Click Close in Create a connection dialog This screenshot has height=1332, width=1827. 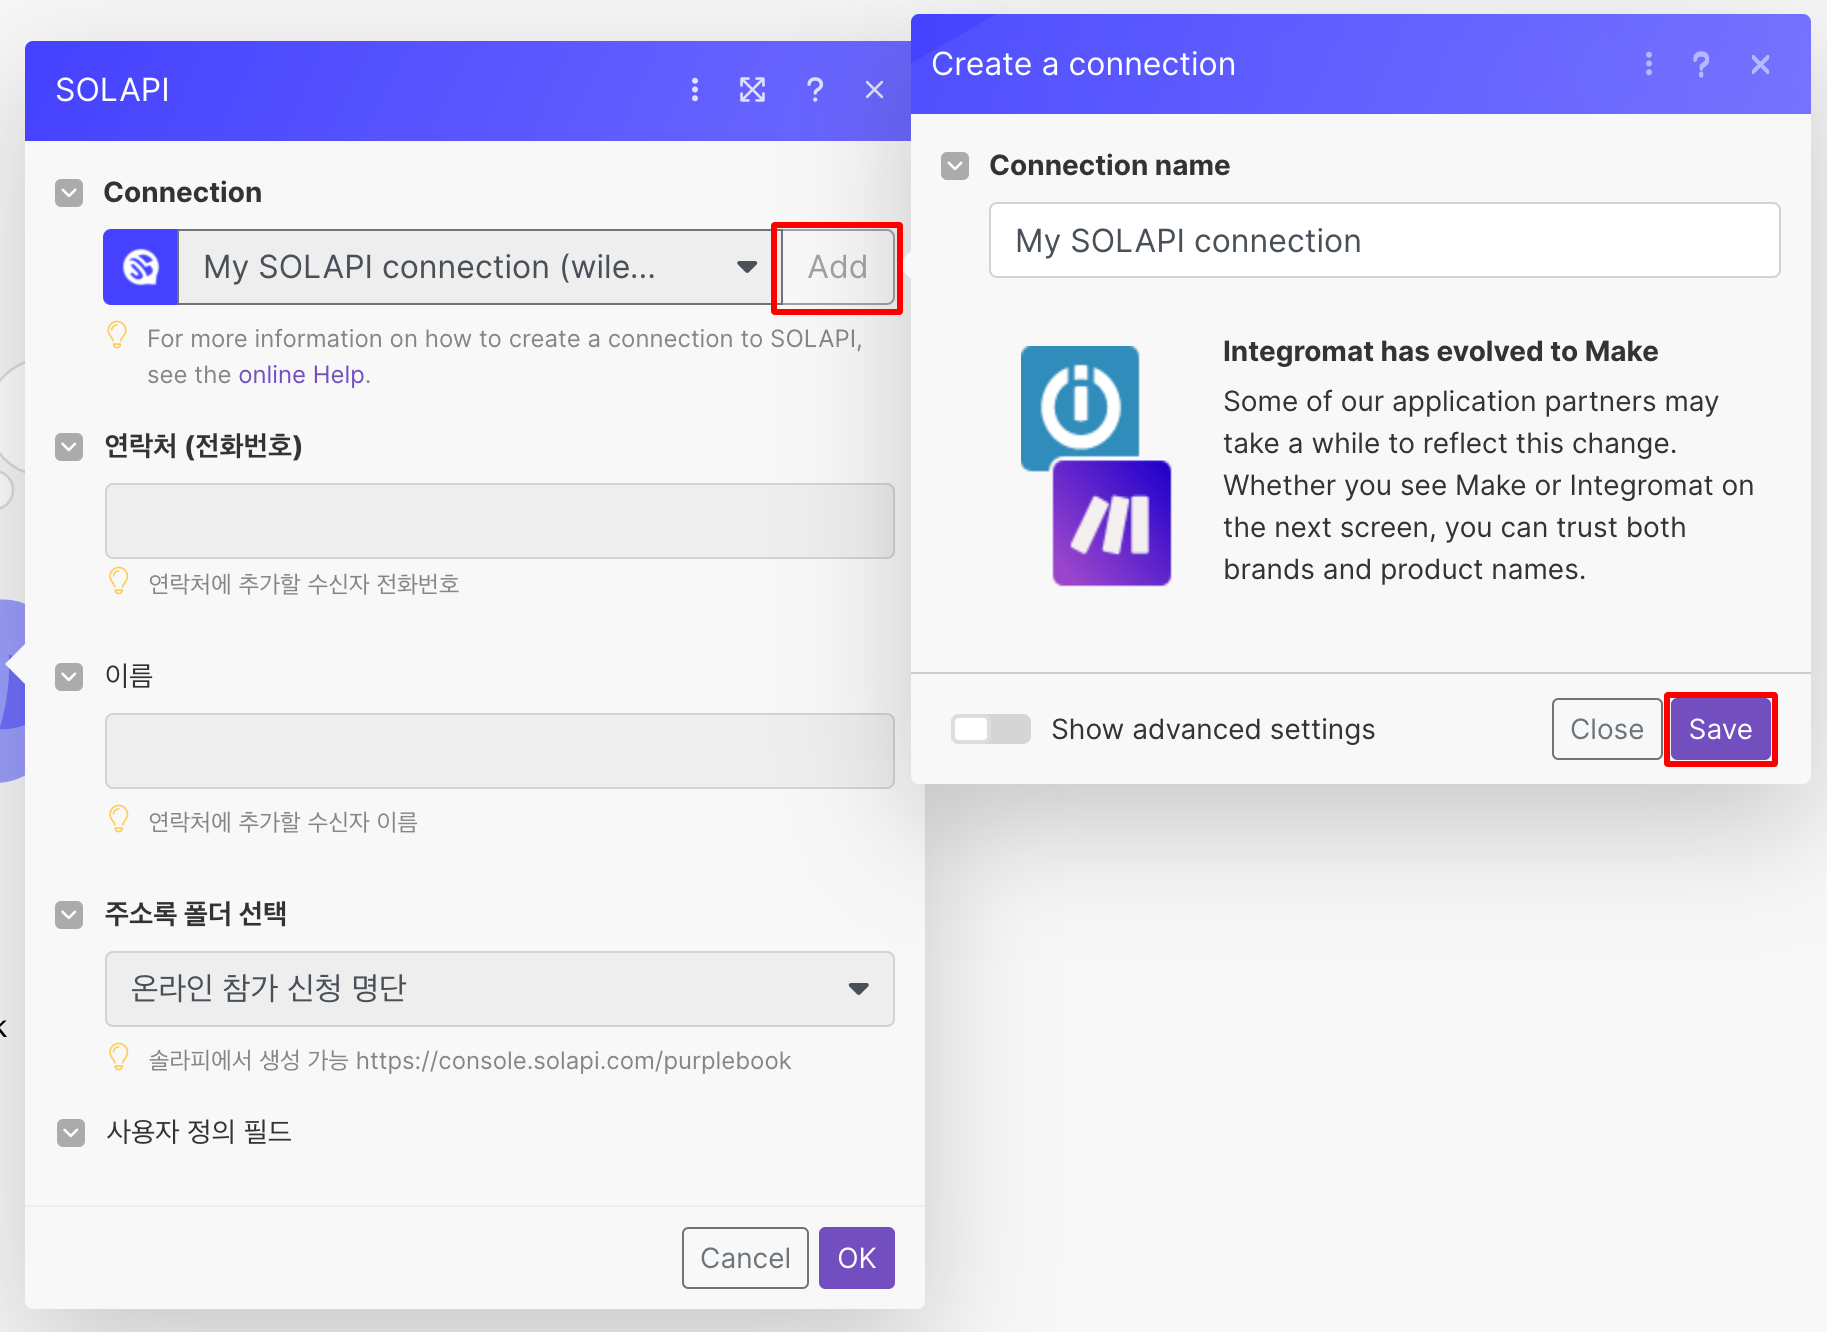click(1606, 729)
